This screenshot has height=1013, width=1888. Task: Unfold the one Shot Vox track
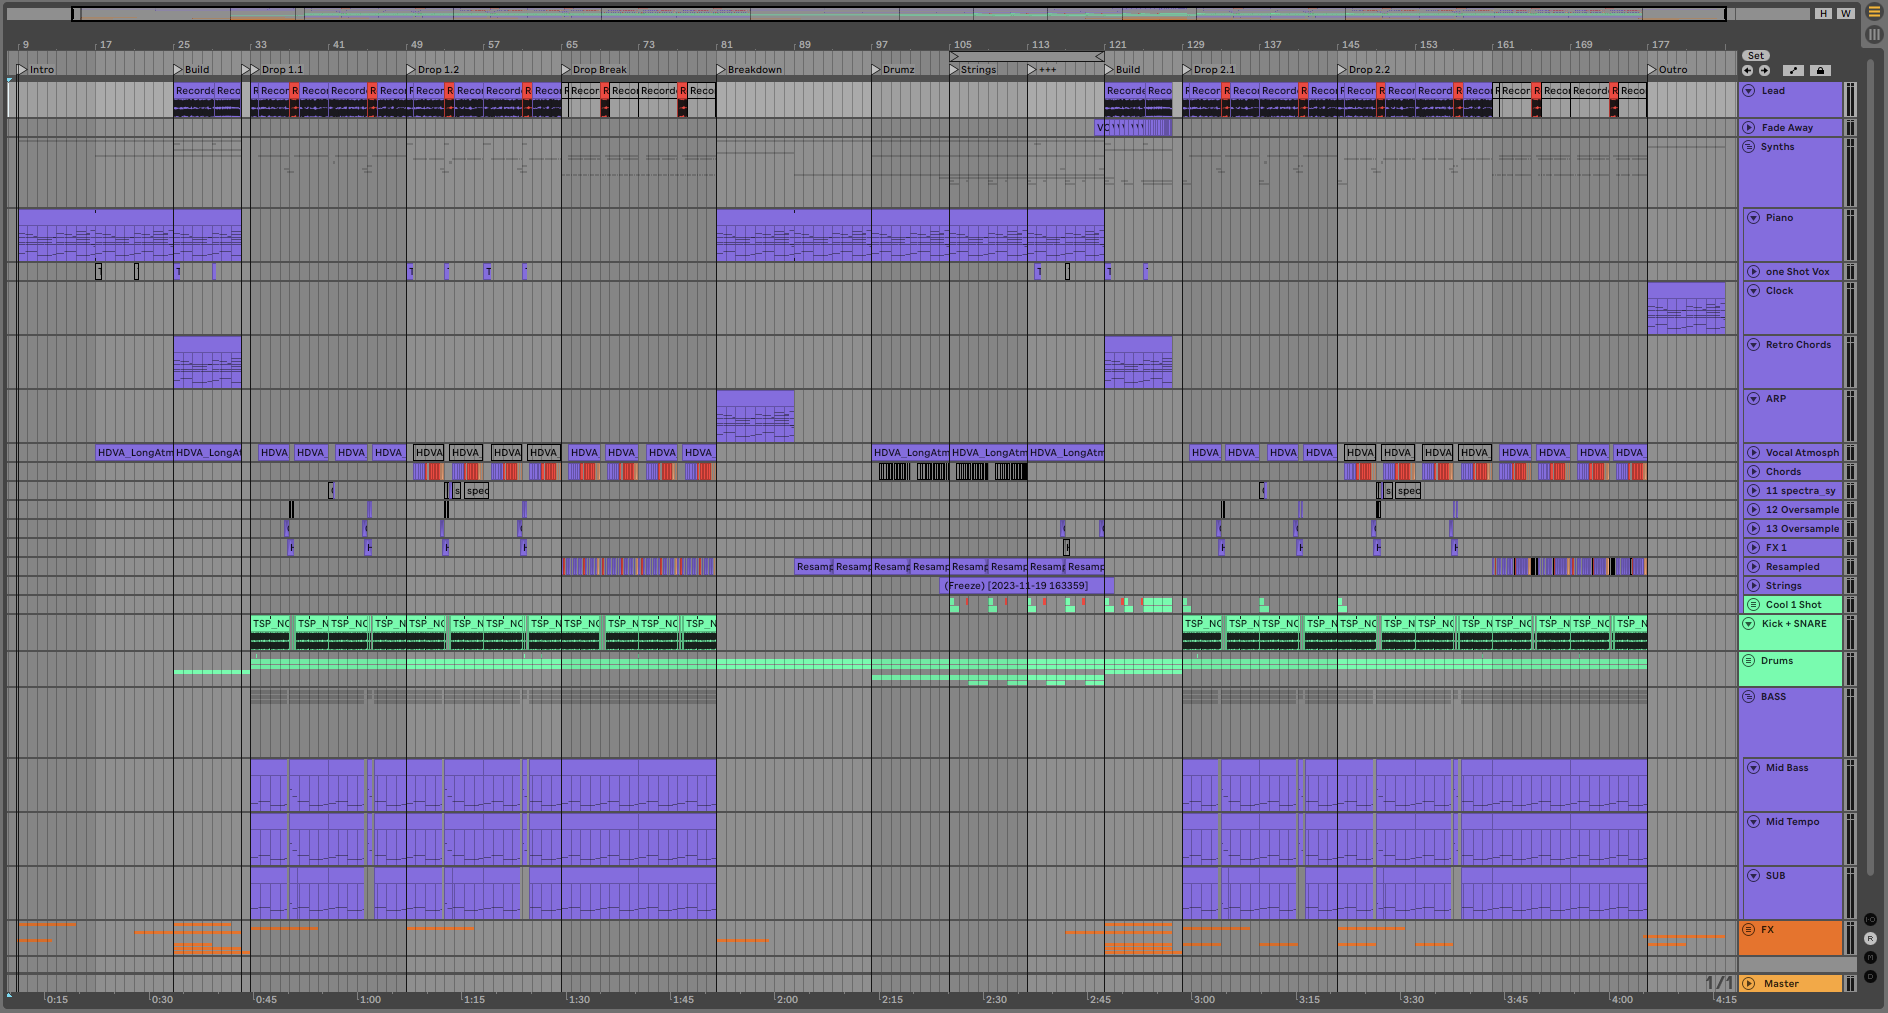tap(1753, 272)
